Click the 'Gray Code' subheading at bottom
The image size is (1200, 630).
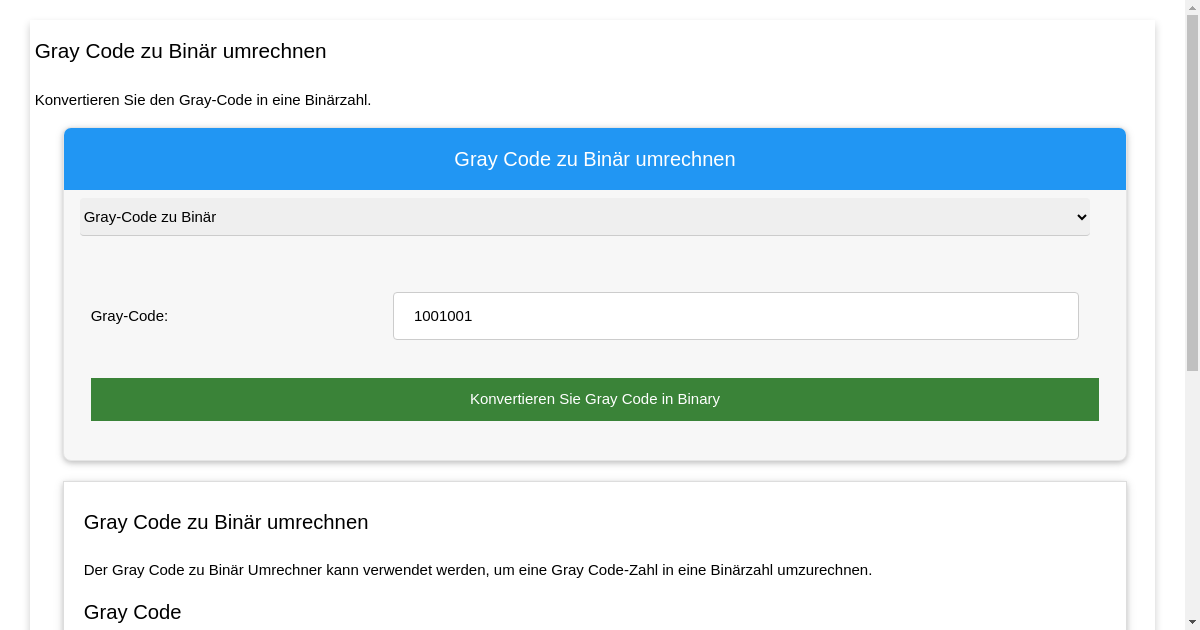tap(133, 612)
